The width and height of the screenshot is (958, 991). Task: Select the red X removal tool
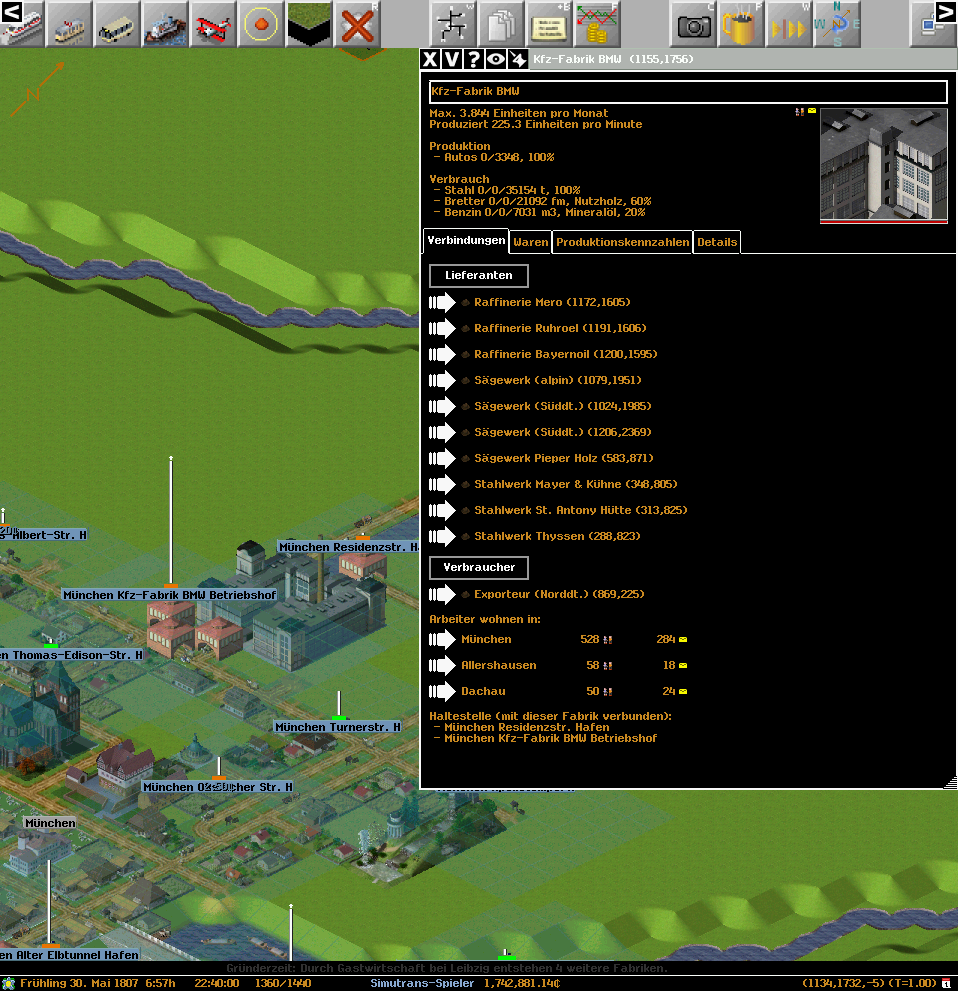[358, 24]
